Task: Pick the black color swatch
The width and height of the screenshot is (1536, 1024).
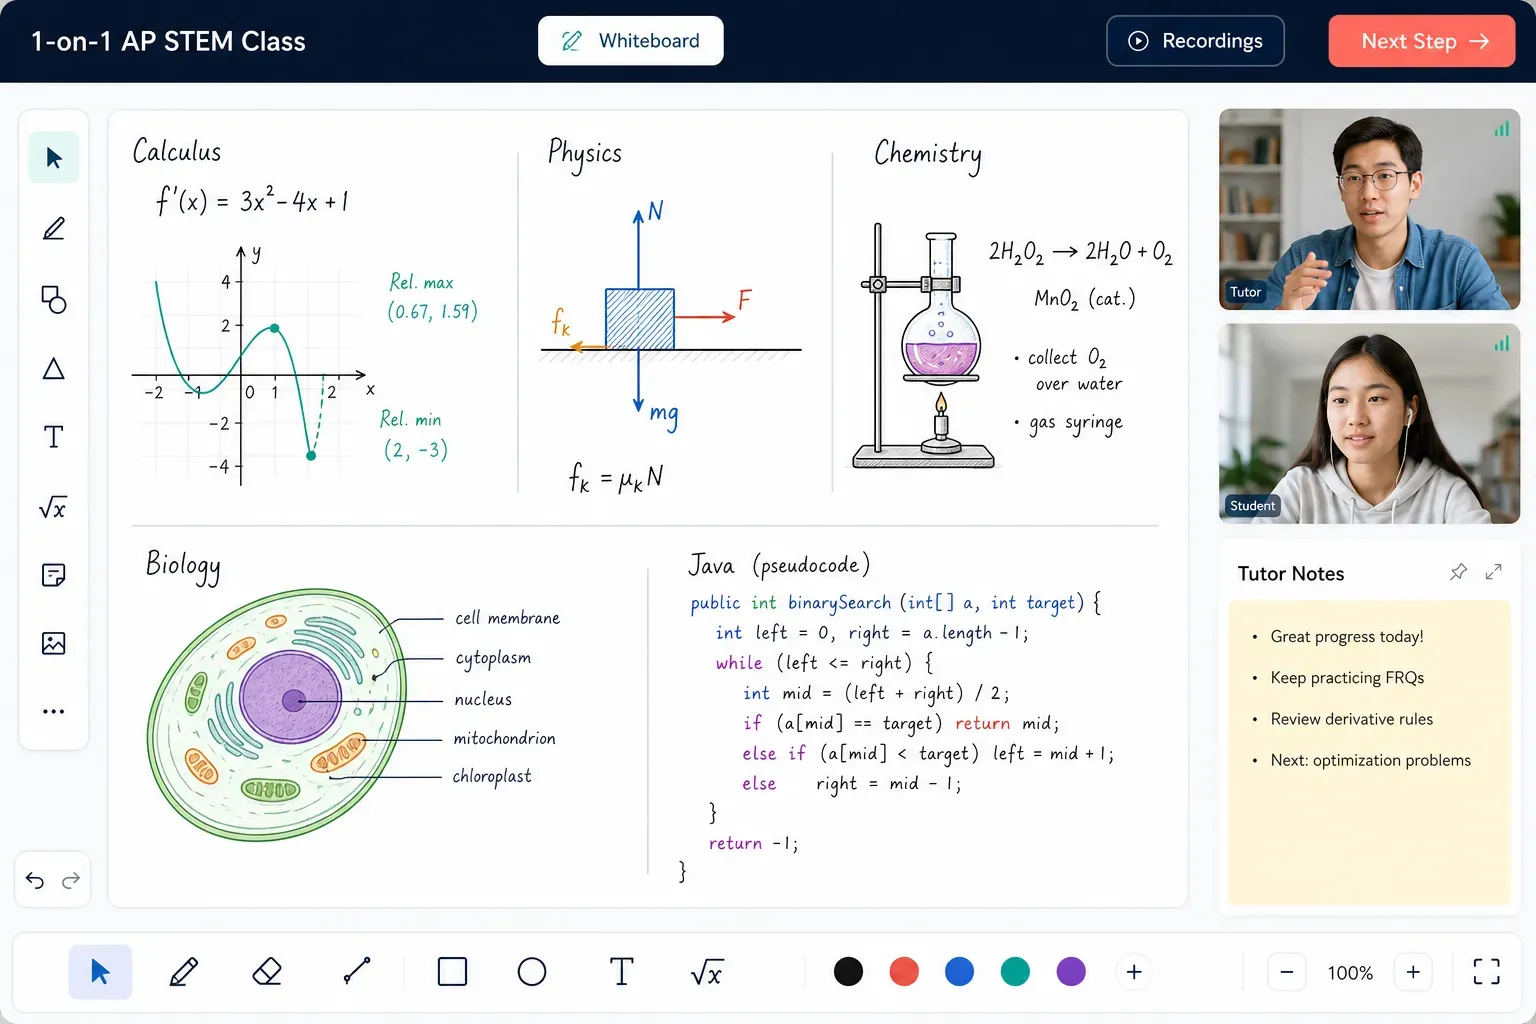Action: [848, 971]
